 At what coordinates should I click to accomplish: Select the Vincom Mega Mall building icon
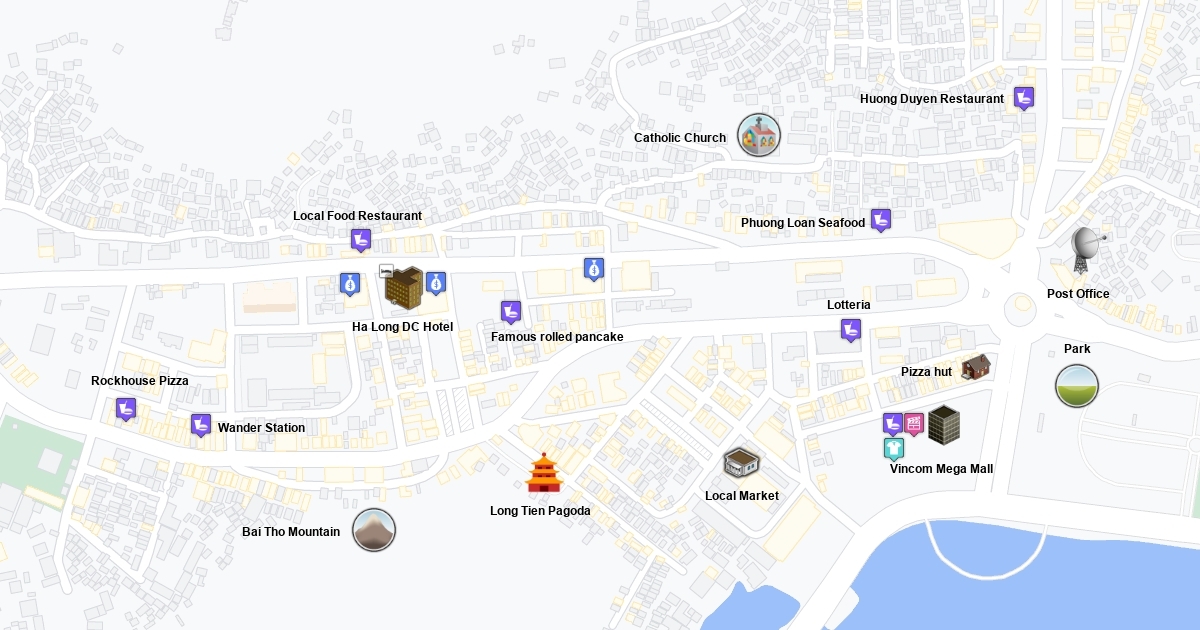coord(944,425)
